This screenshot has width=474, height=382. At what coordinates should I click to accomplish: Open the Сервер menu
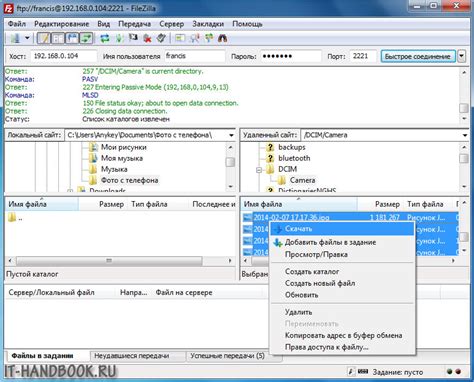click(x=172, y=24)
